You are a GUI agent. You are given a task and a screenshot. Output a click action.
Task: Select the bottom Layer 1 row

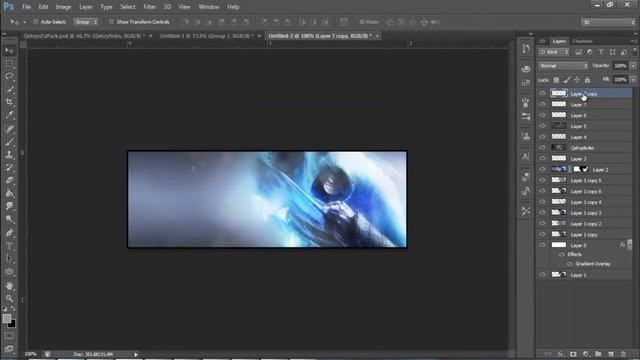(584, 275)
